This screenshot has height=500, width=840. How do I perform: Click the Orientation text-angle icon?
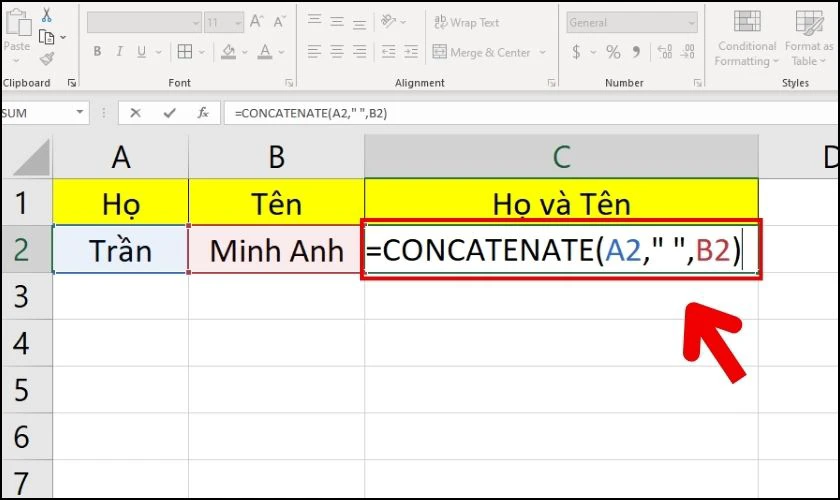coord(388,21)
